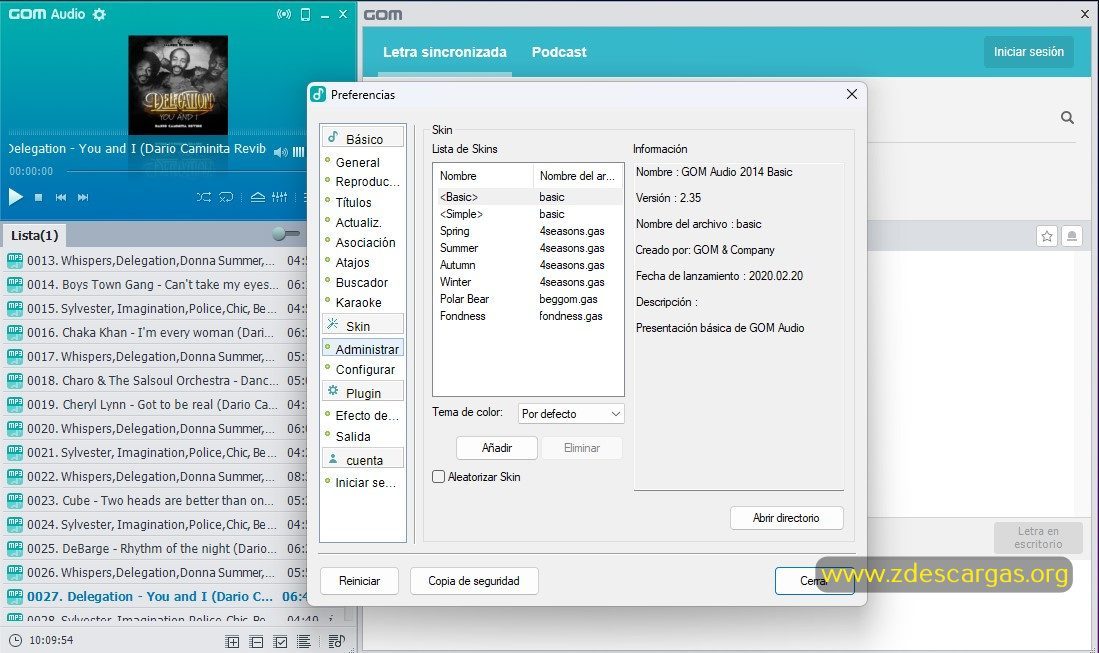Open the playlist music note icon
This screenshot has width=1099, height=653.
(x=336, y=641)
